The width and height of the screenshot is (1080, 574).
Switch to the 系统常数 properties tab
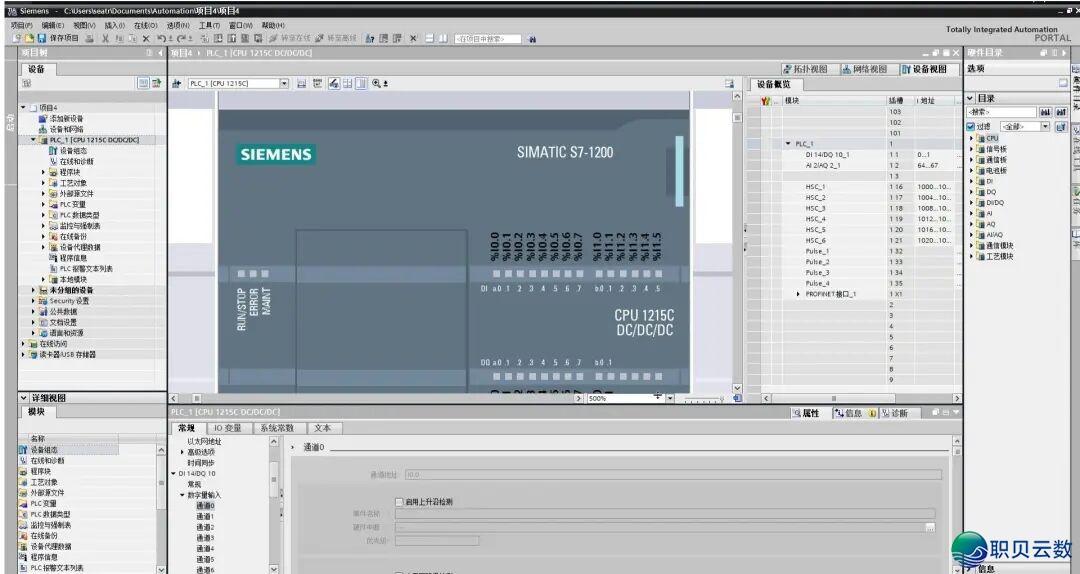tap(277, 428)
